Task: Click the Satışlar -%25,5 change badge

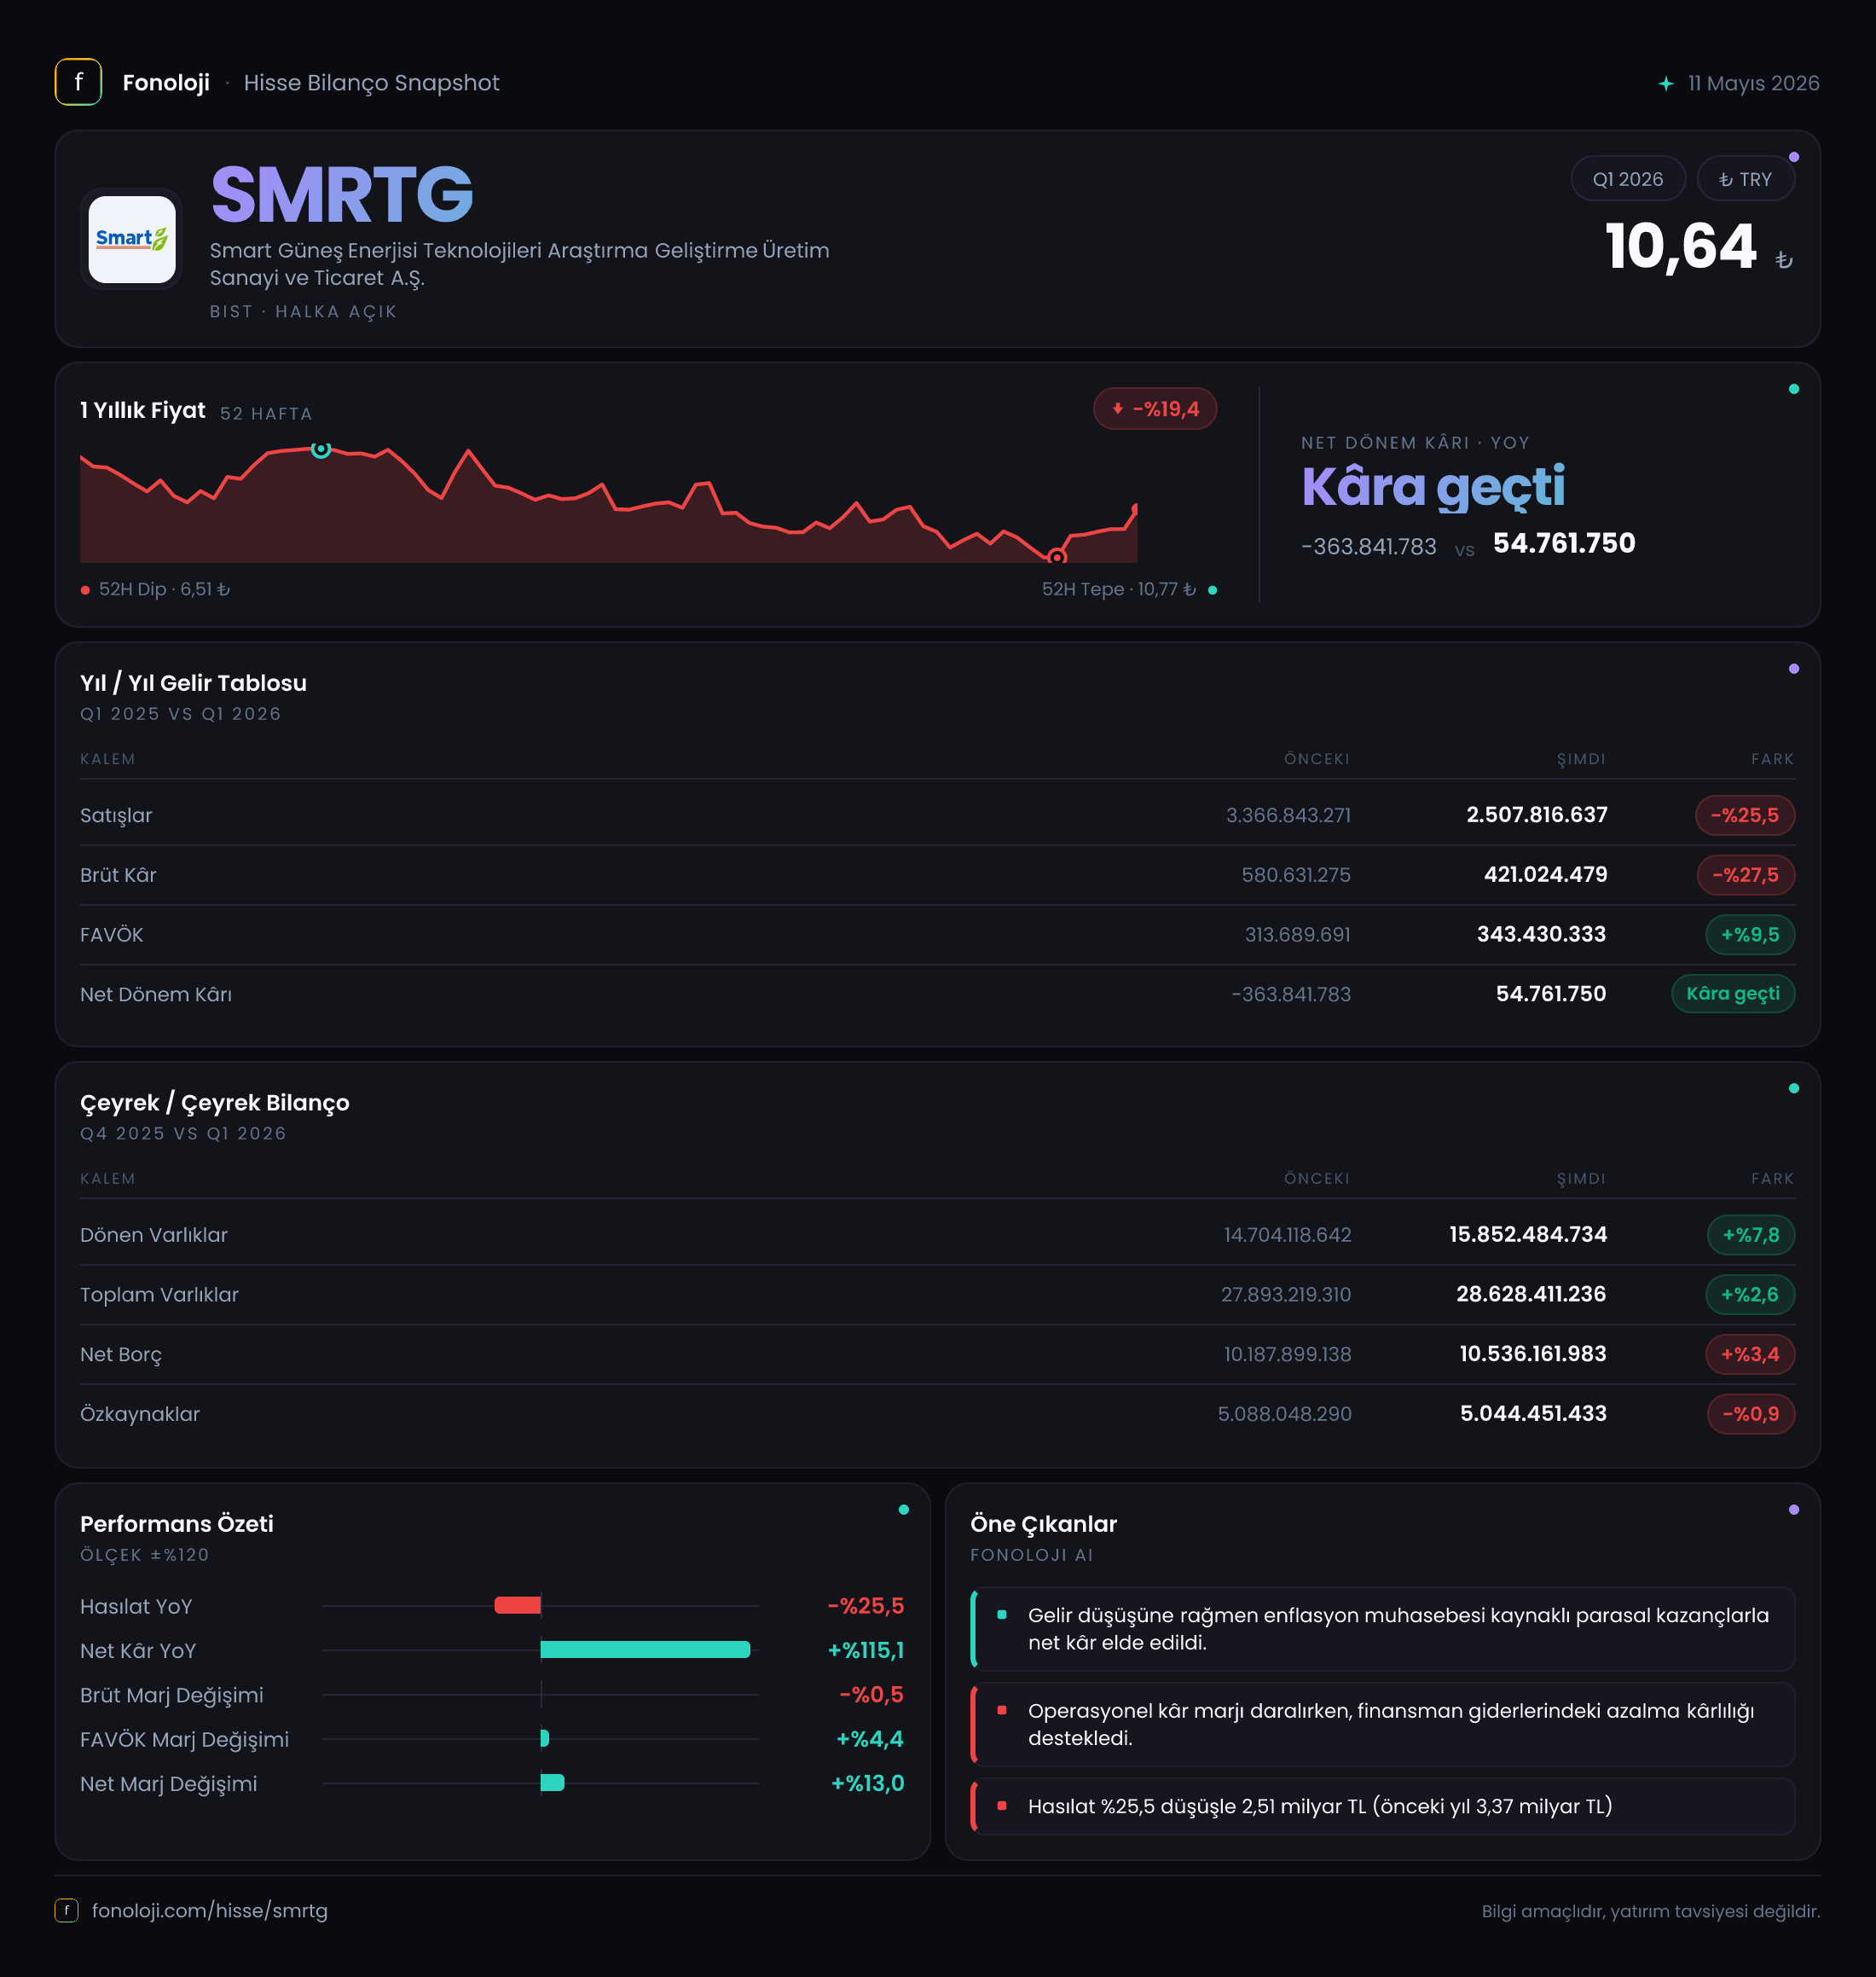Action: (1745, 815)
